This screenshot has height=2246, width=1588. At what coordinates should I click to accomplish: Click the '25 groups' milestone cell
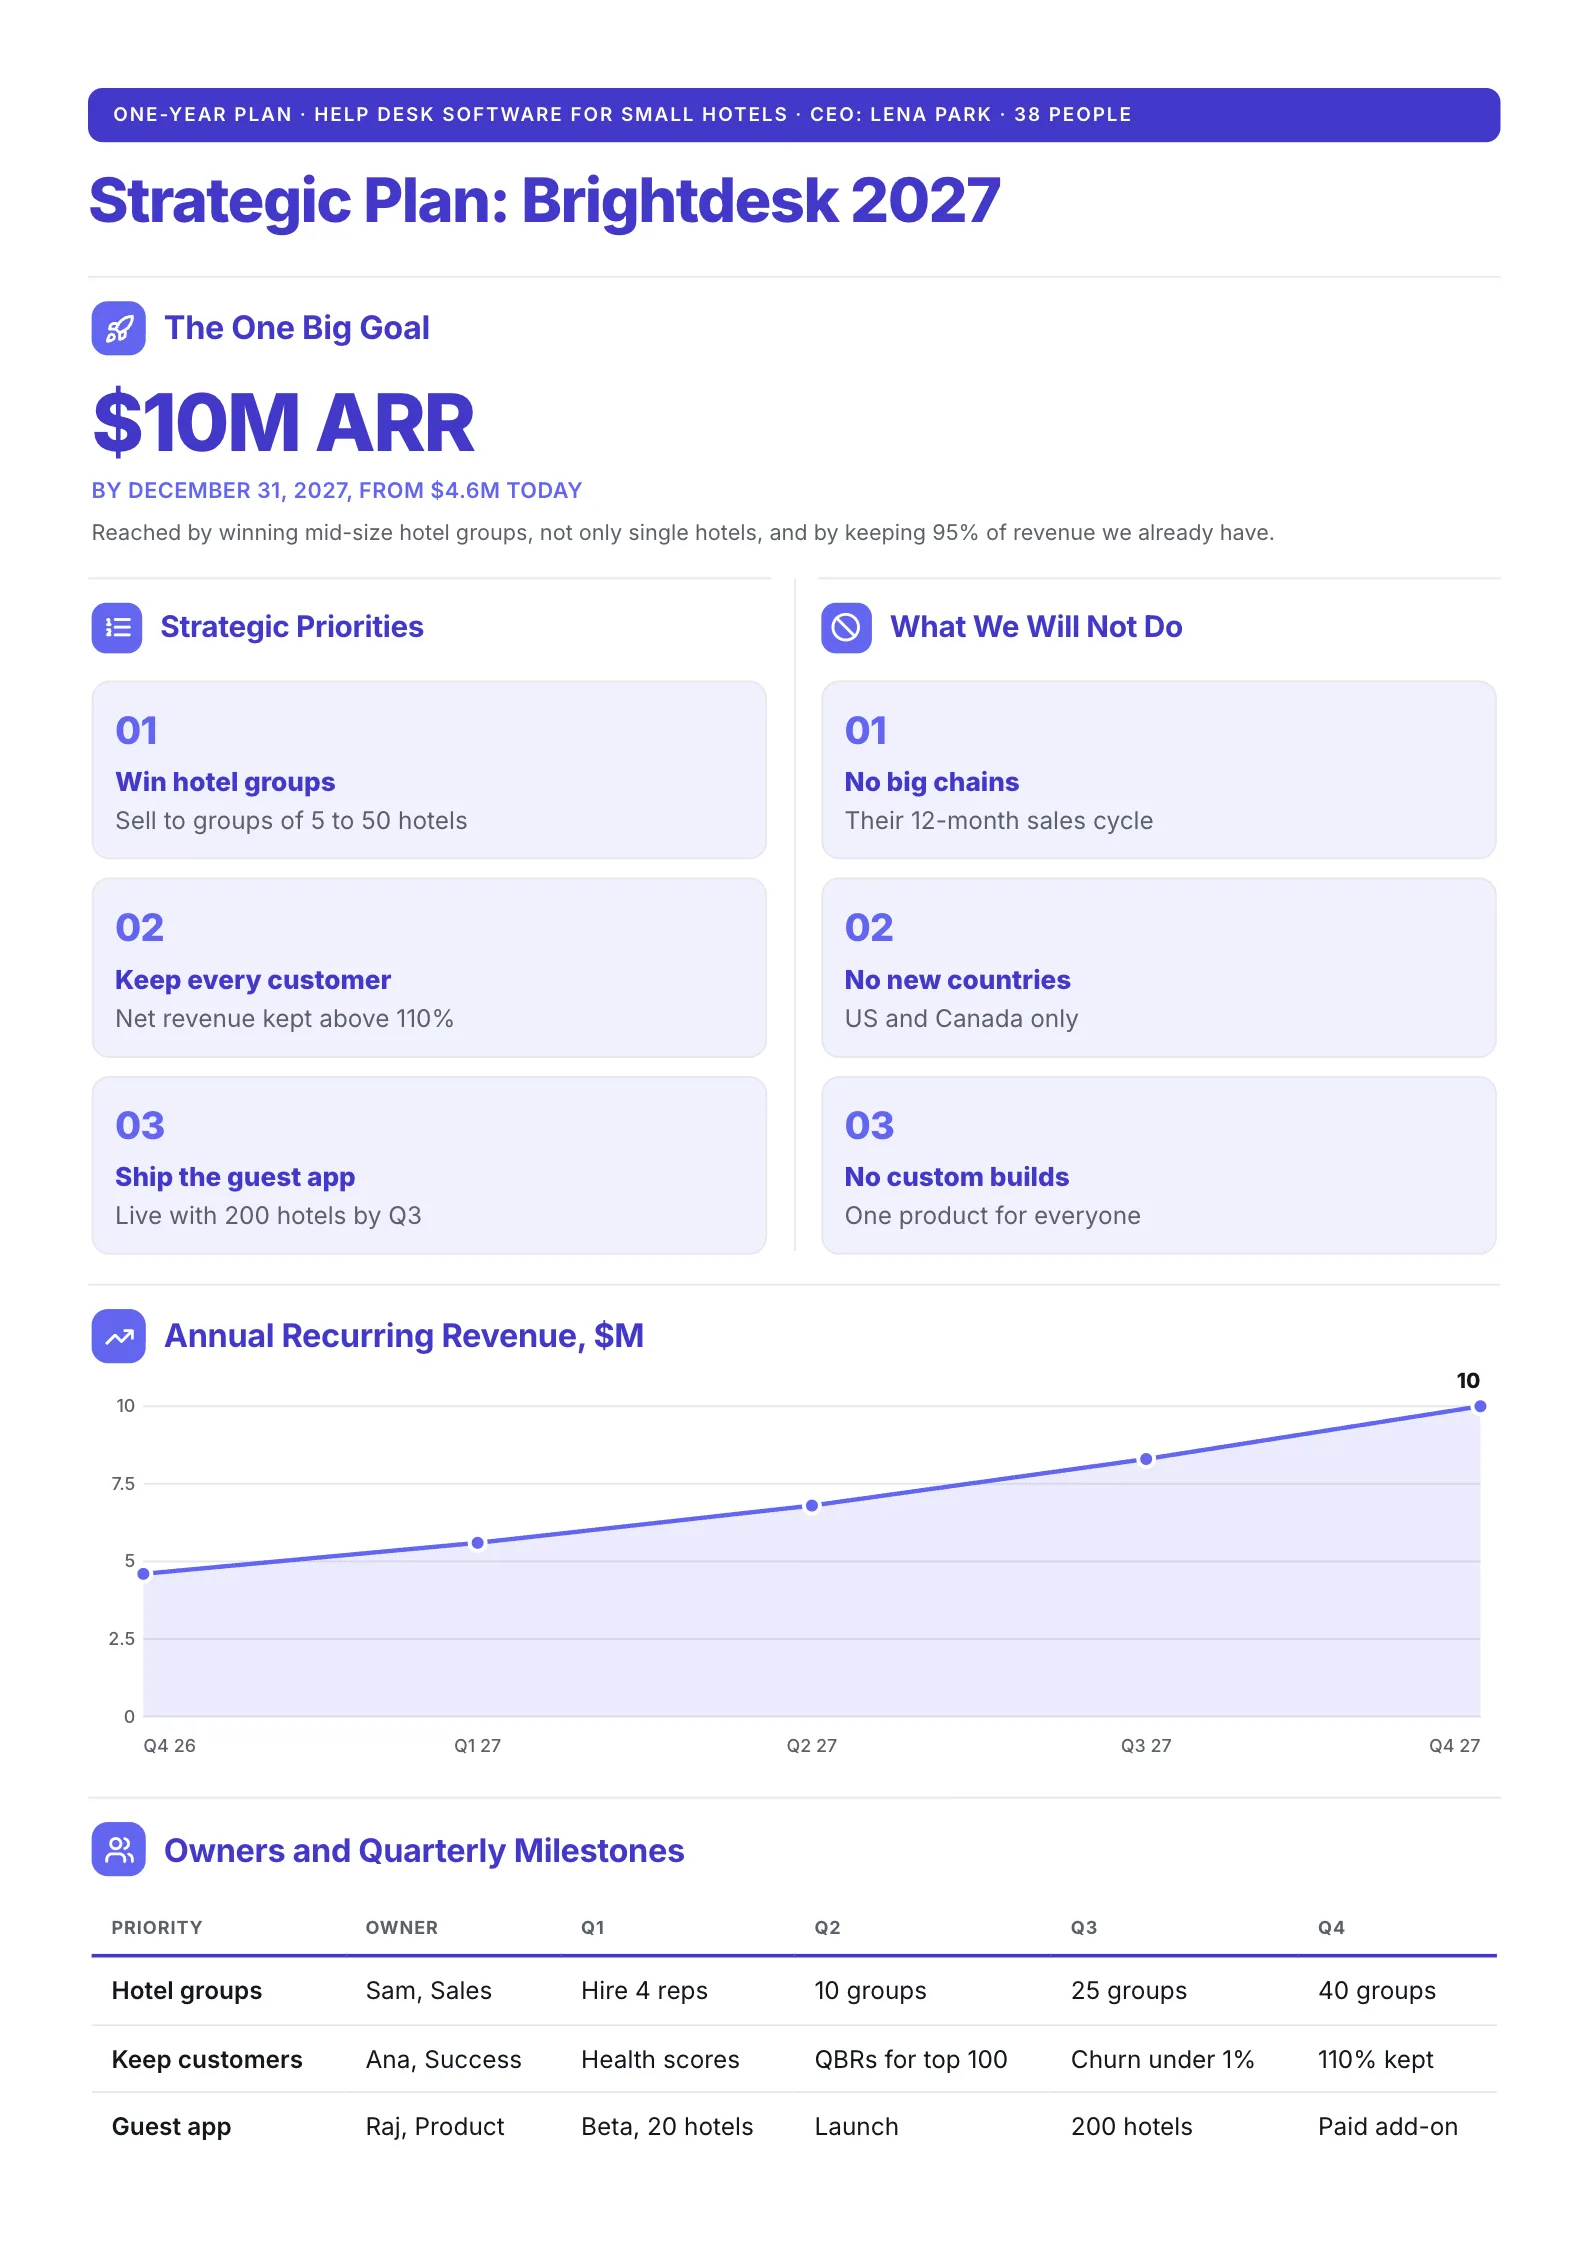1129,1991
